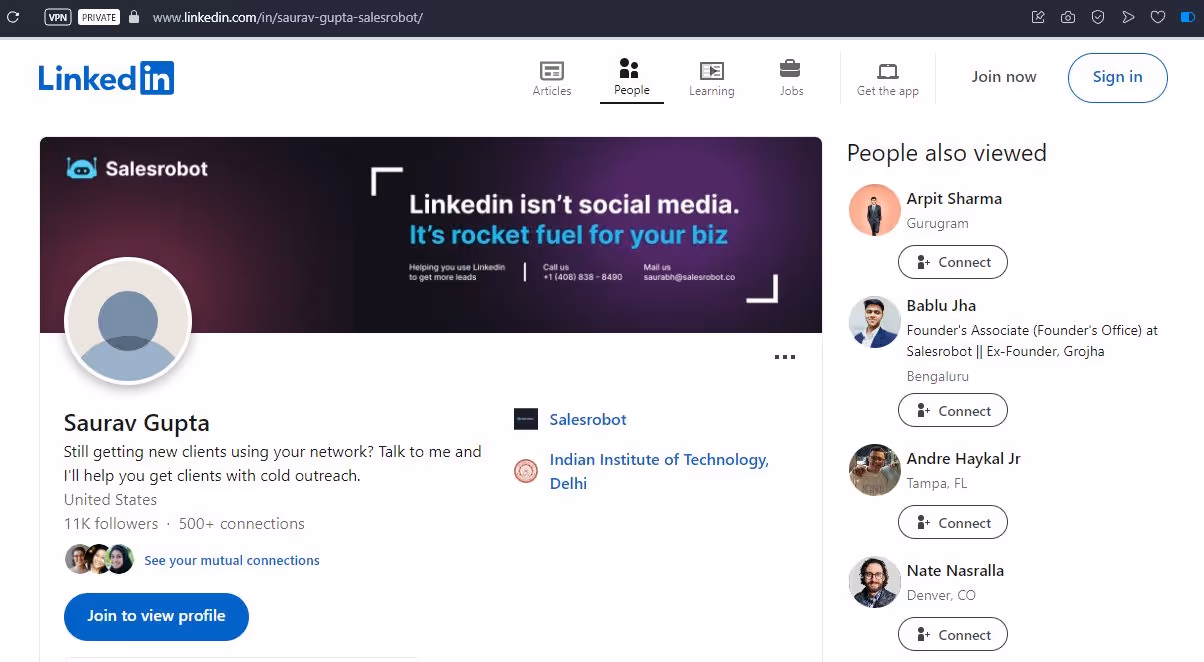Switch to the Jobs tab
1204x662 pixels.
[791, 71]
